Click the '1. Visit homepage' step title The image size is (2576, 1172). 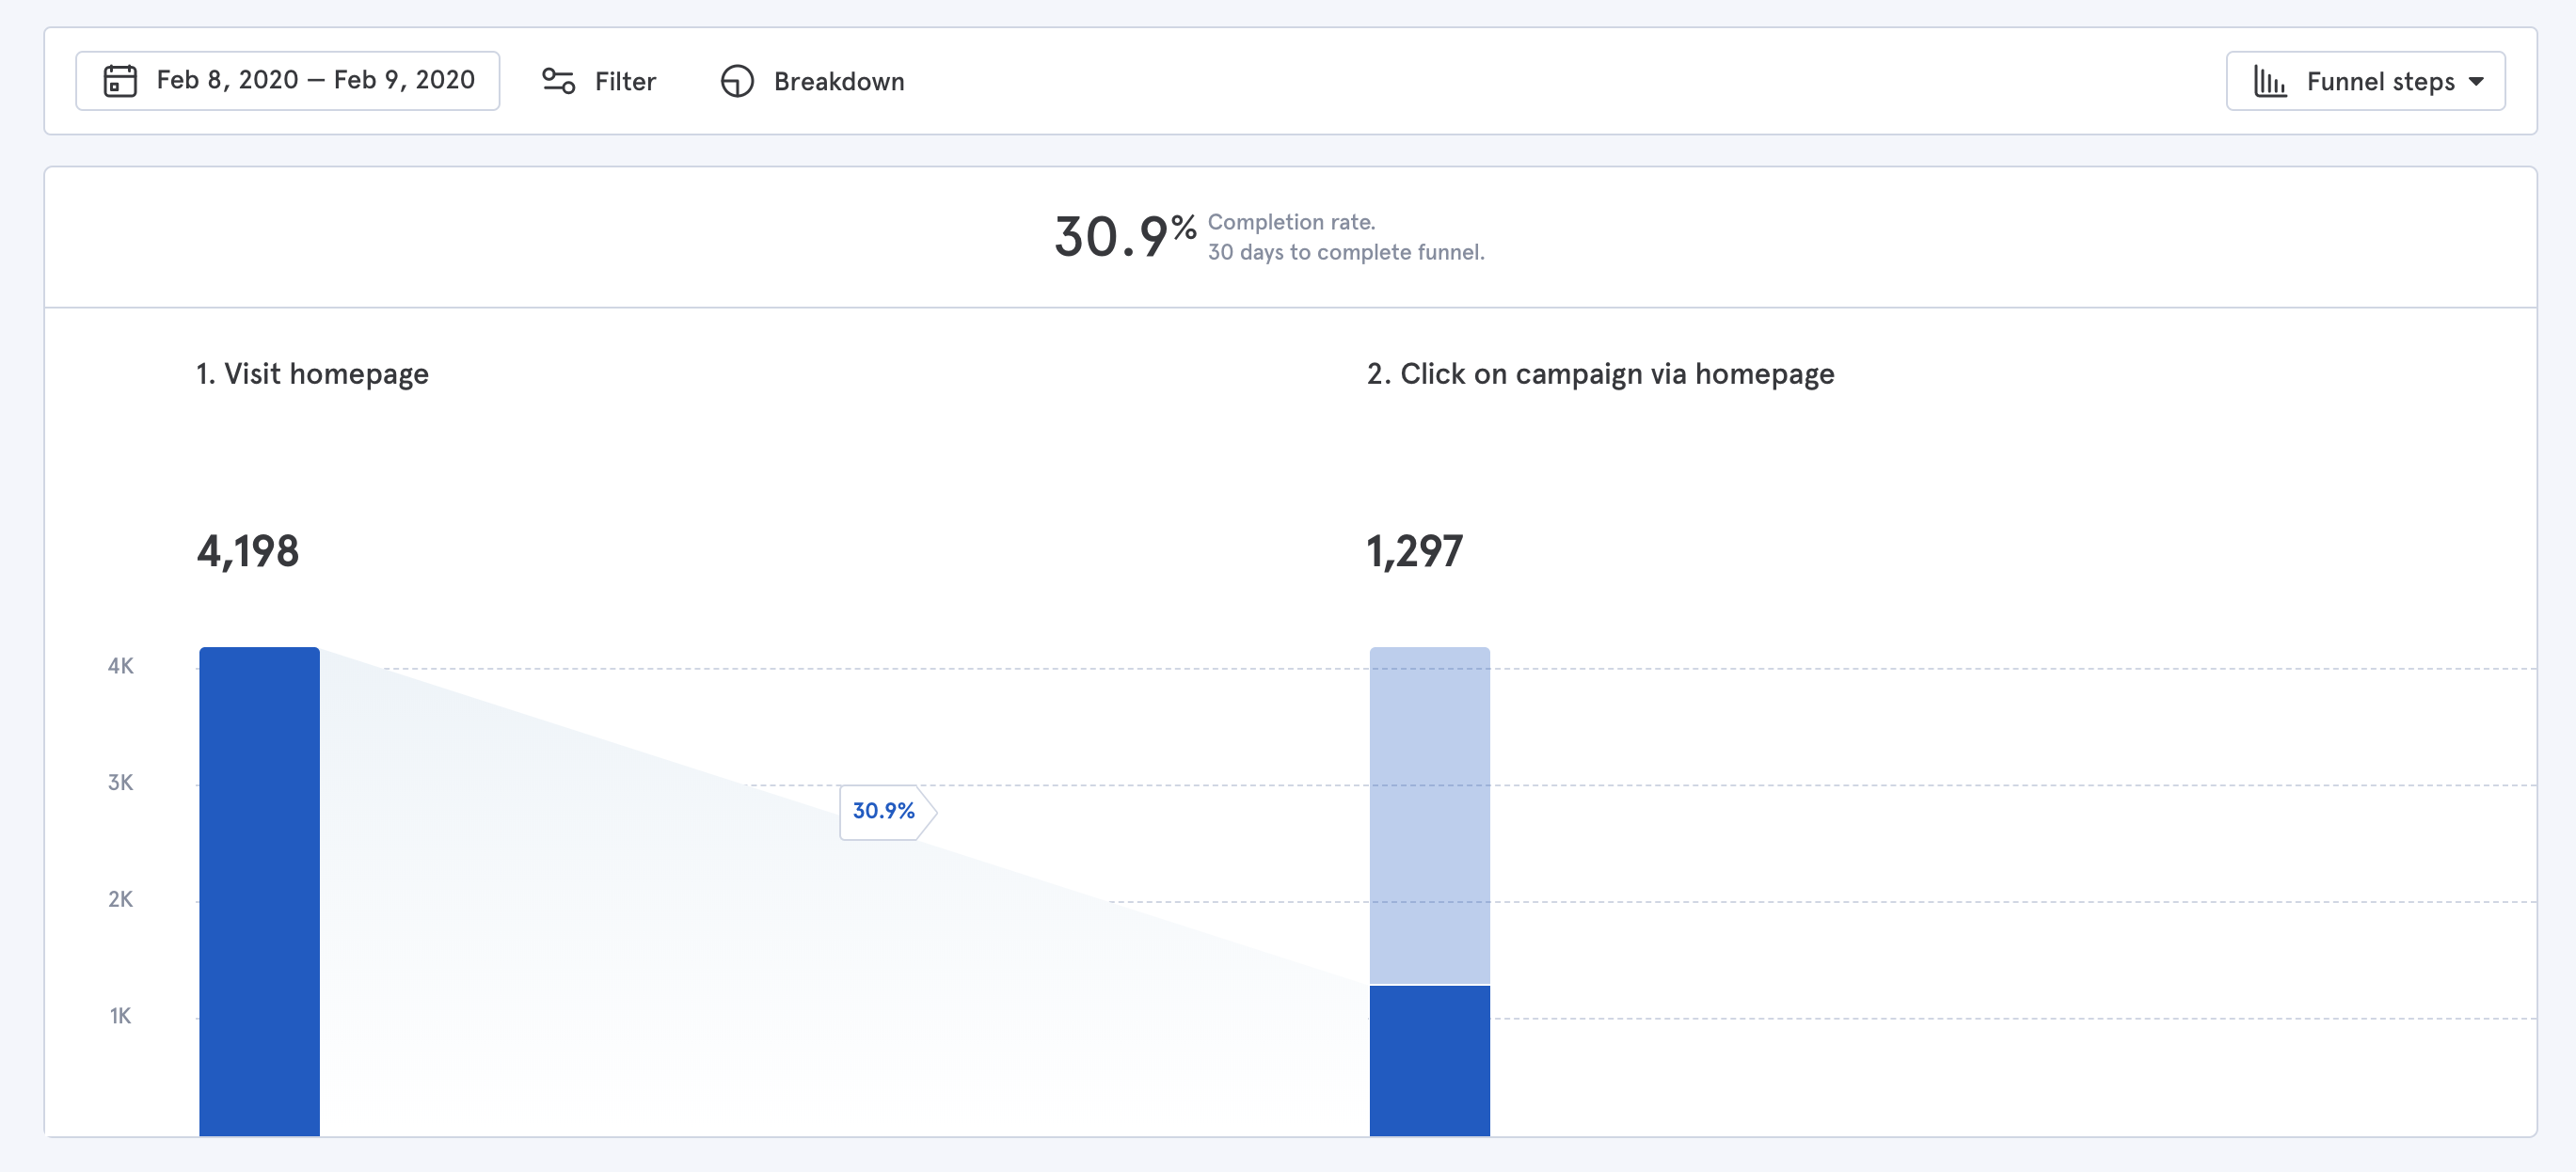pyautogui.click(x=312, y=374)
